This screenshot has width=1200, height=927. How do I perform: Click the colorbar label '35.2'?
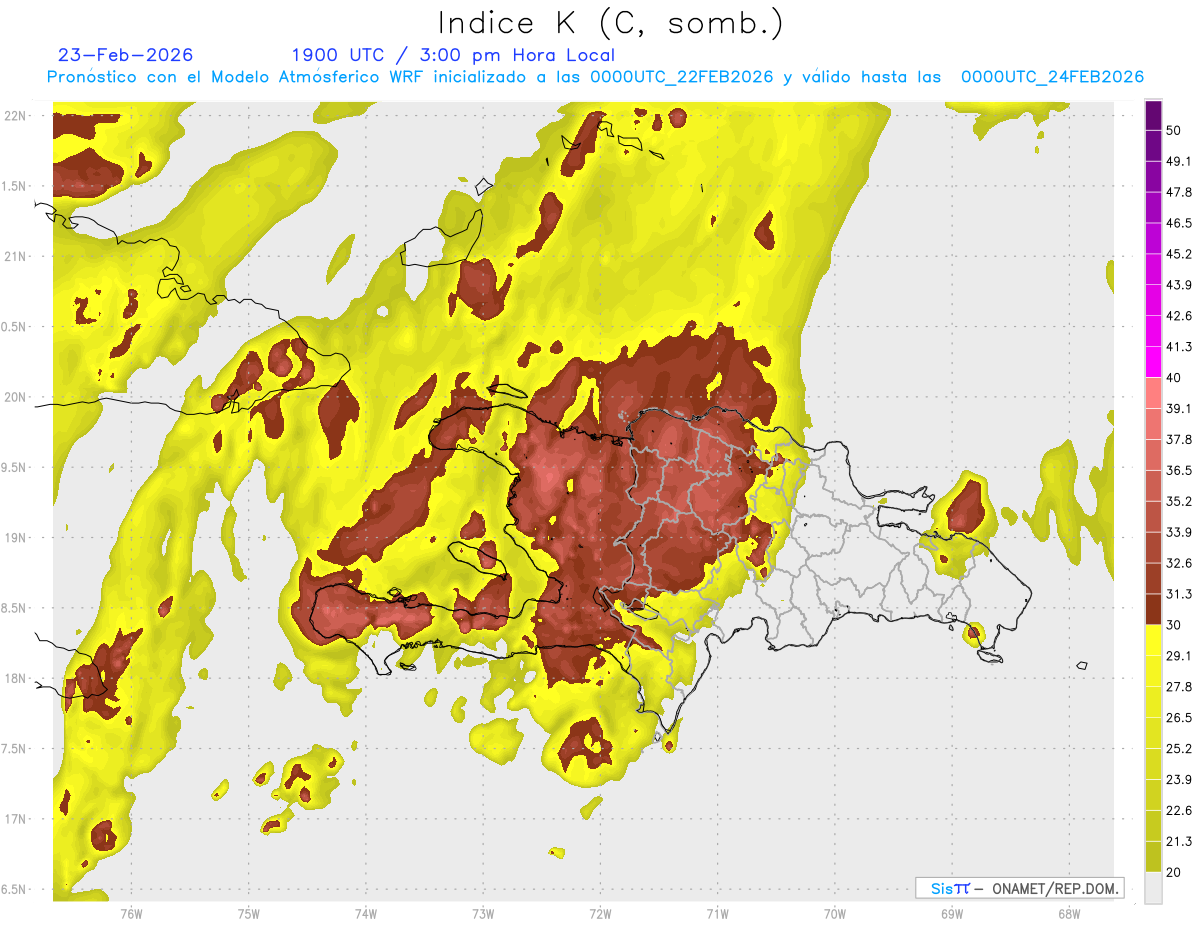(1179, 501)
